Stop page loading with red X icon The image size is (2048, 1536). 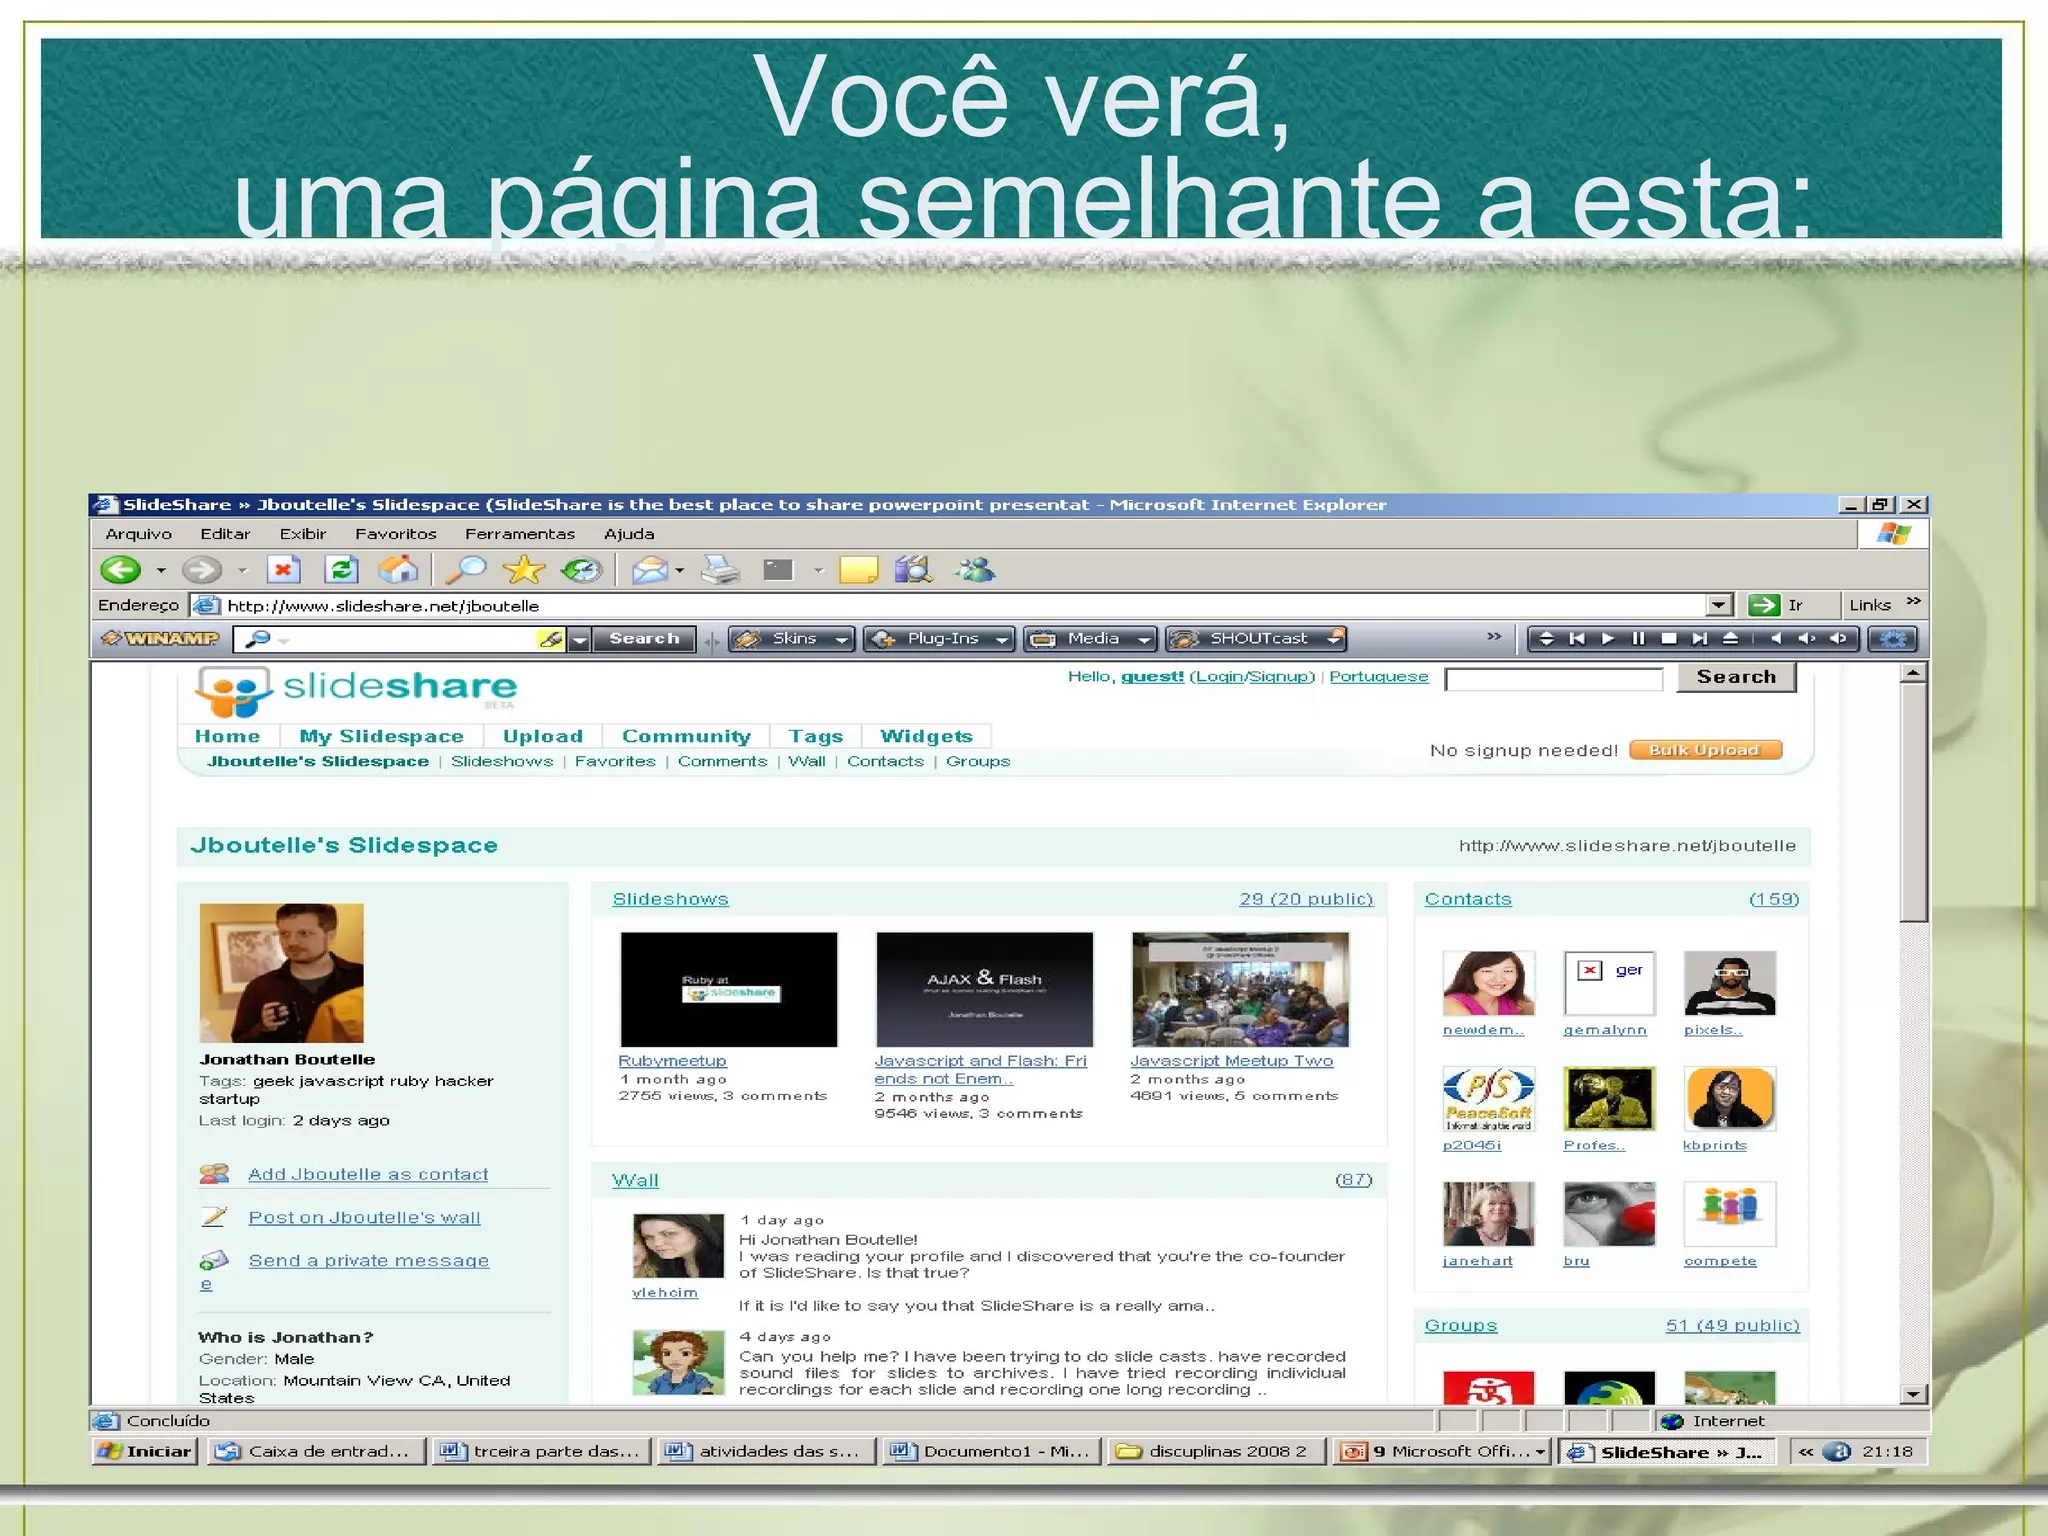(284, 570)
